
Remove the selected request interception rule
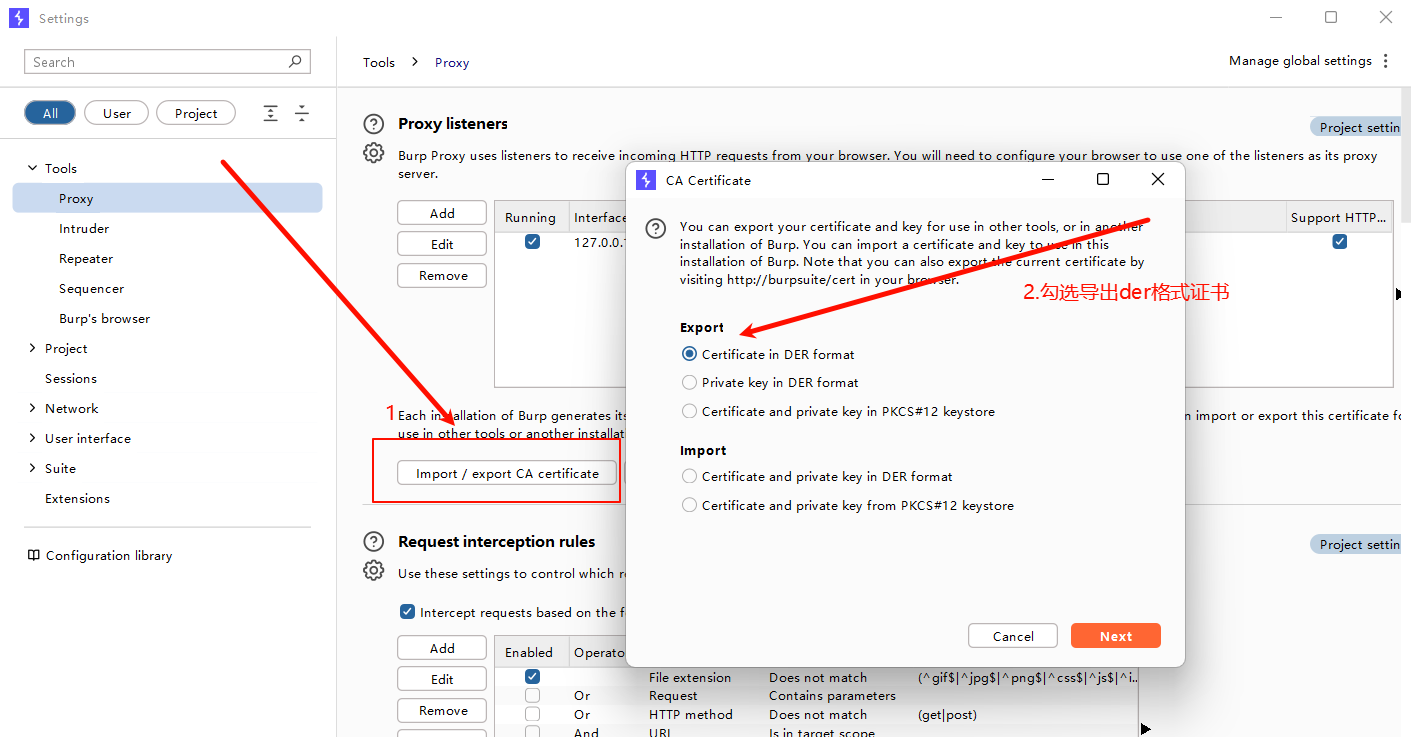click(x=442, y=710)
